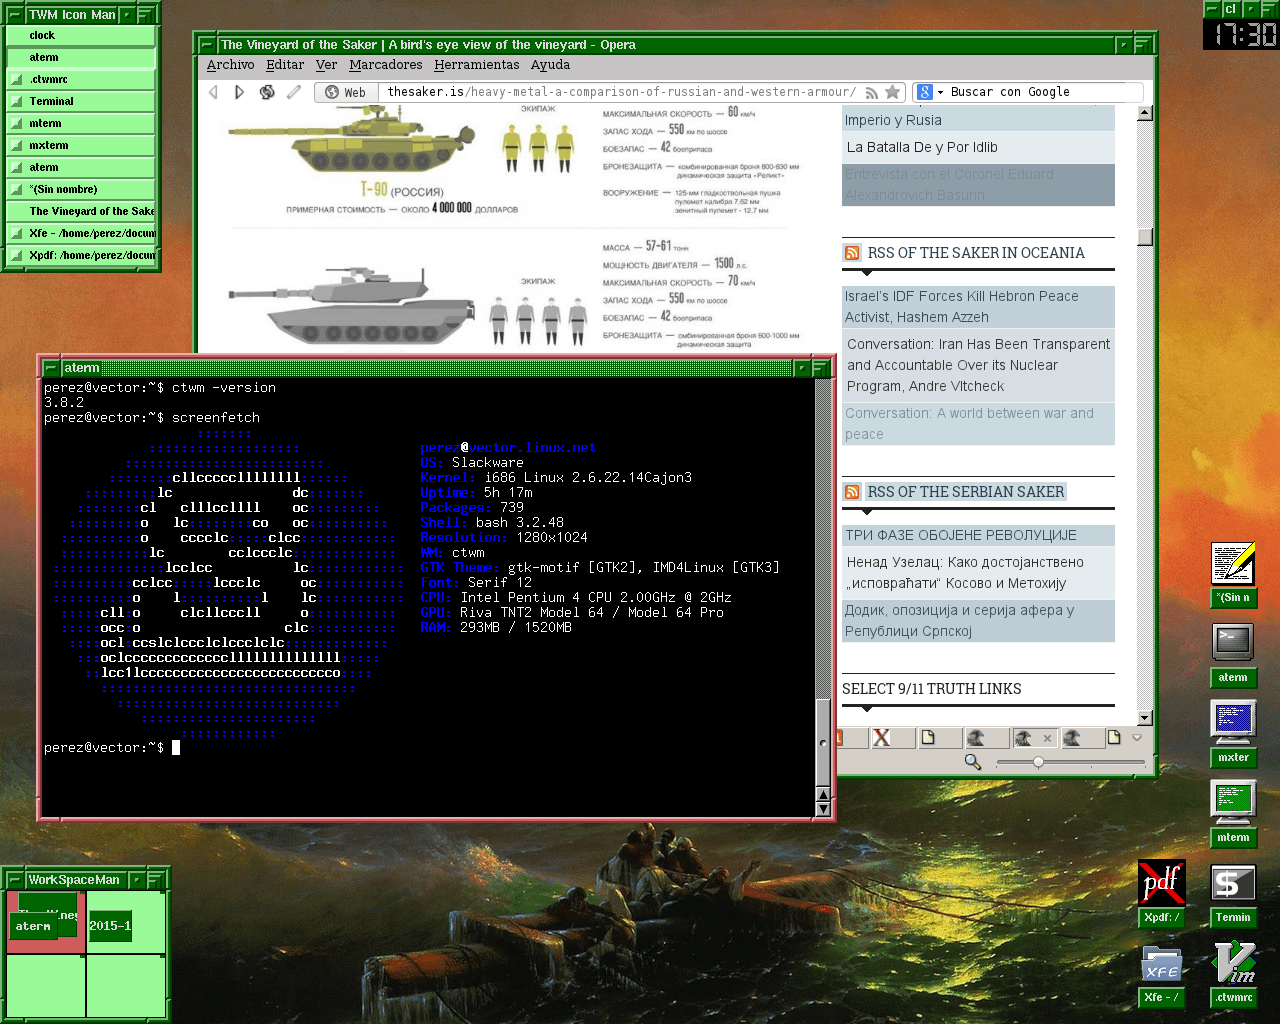Open the Ver menu
Screen dimensions: 1280x1024
pyautogui.click(x=326, y=65)
